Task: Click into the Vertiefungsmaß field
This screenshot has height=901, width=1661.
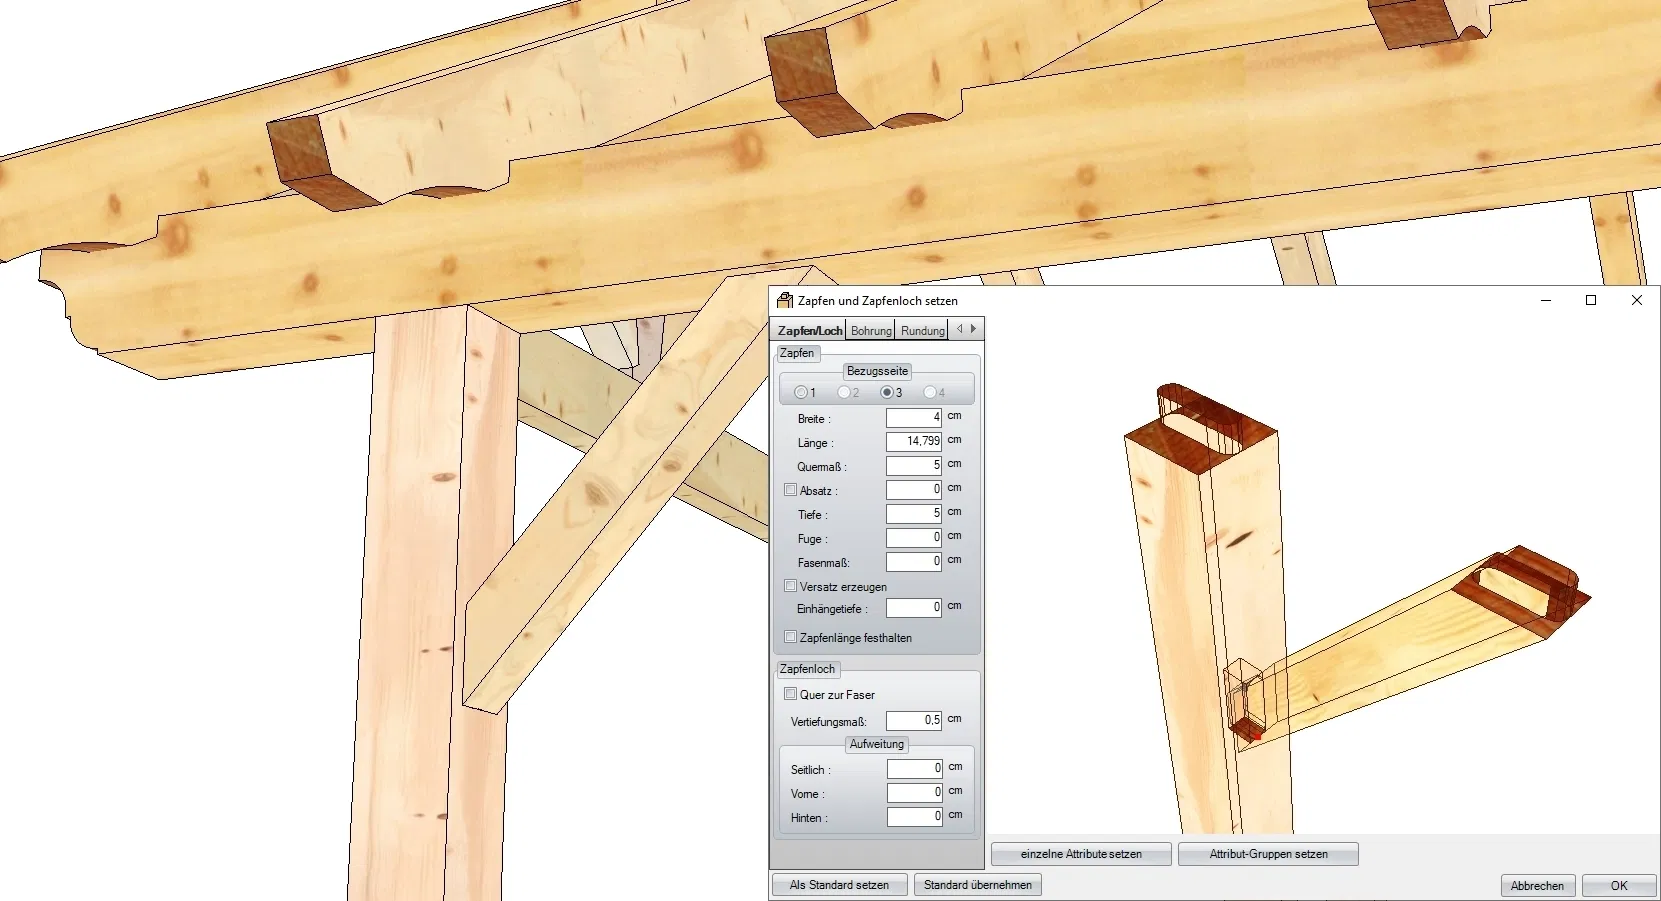Action: coord(913,720)
